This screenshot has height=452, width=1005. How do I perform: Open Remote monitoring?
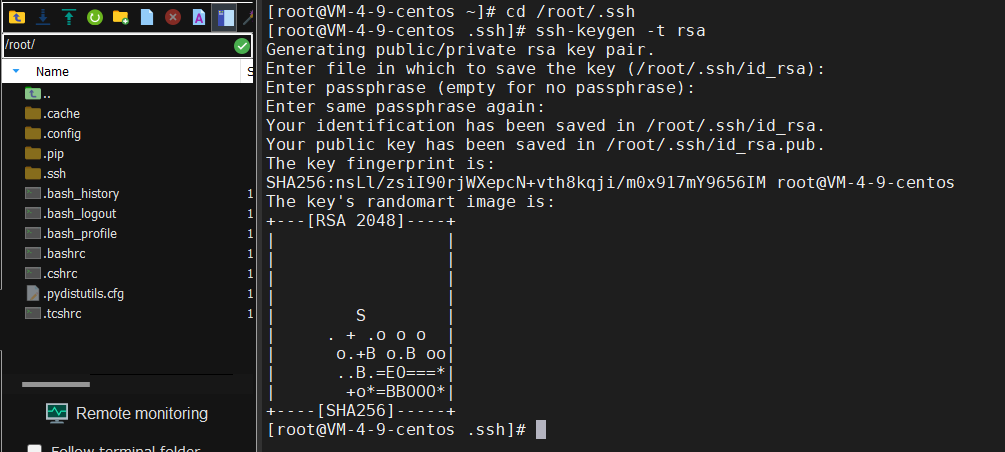(127, 414)
